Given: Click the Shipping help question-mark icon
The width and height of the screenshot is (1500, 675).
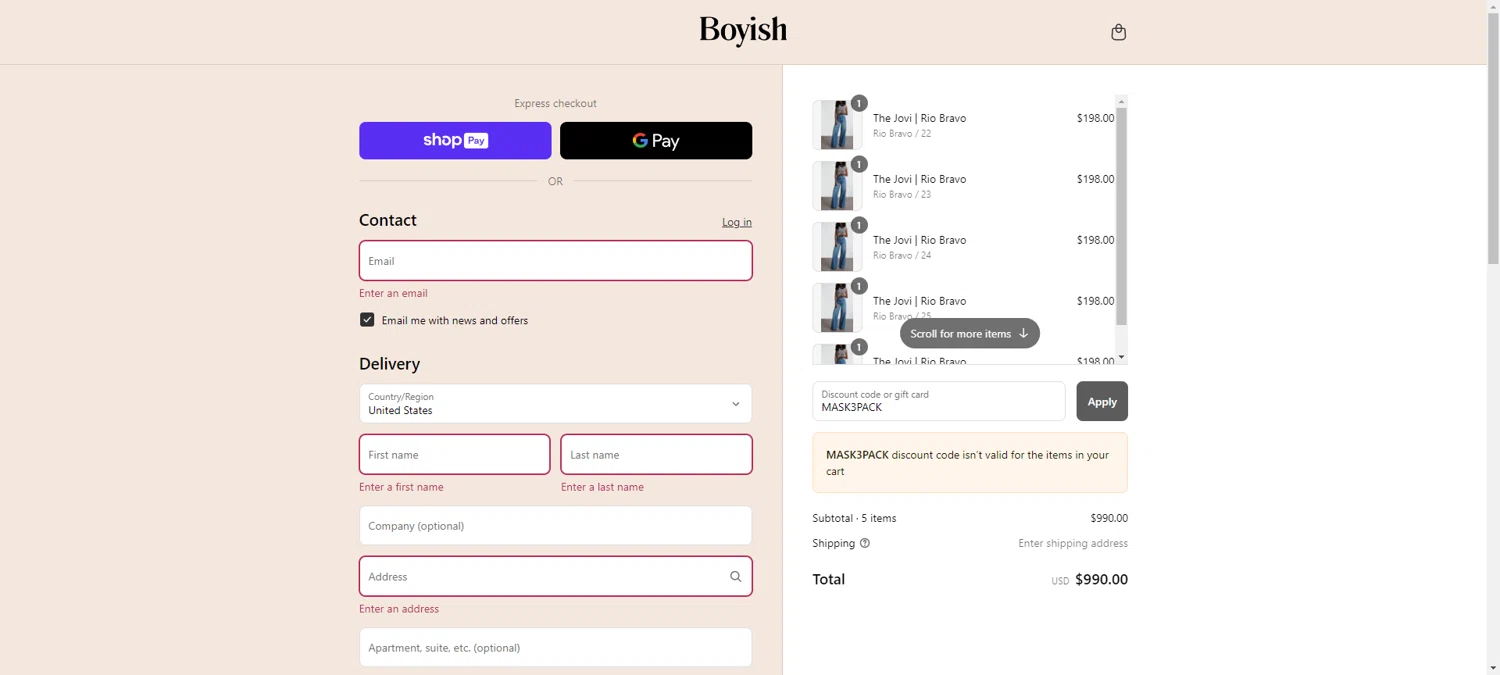Looking at the screenshot, I should pyautogui.click(x=865, y=543).
